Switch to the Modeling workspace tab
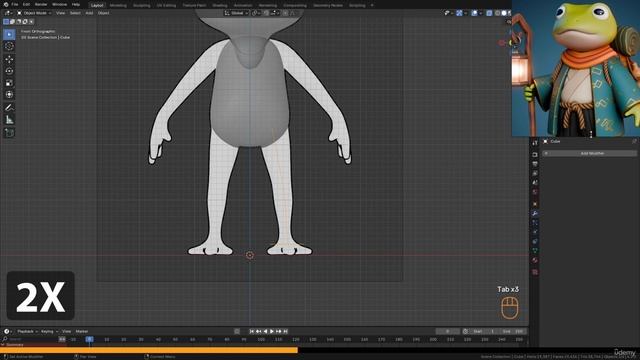The height and width of the screenshot is (360, 640). 118,5
